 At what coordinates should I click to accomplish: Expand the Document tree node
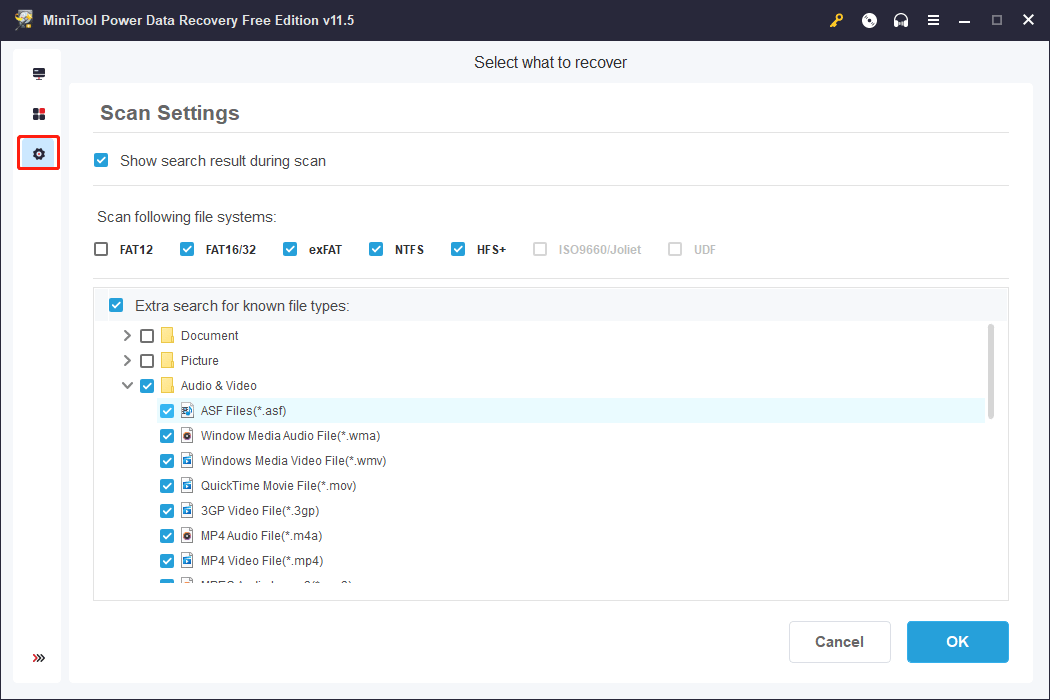[127, 336]
